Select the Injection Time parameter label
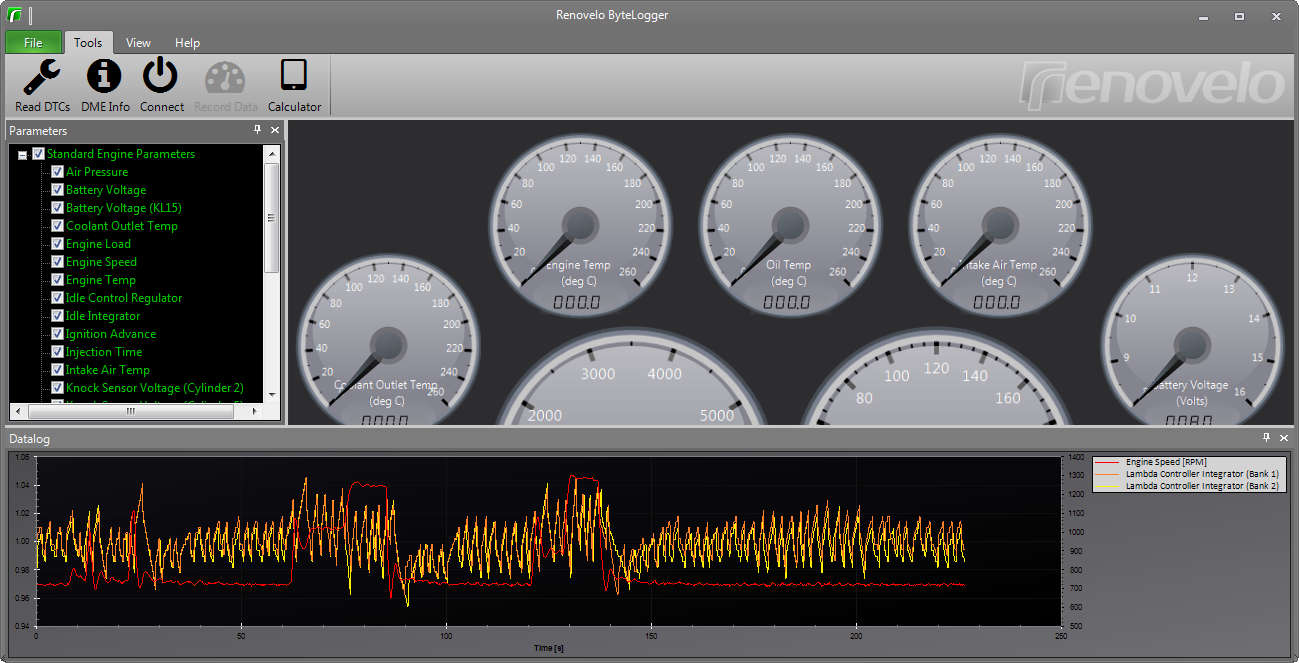 tap(104, 352)
